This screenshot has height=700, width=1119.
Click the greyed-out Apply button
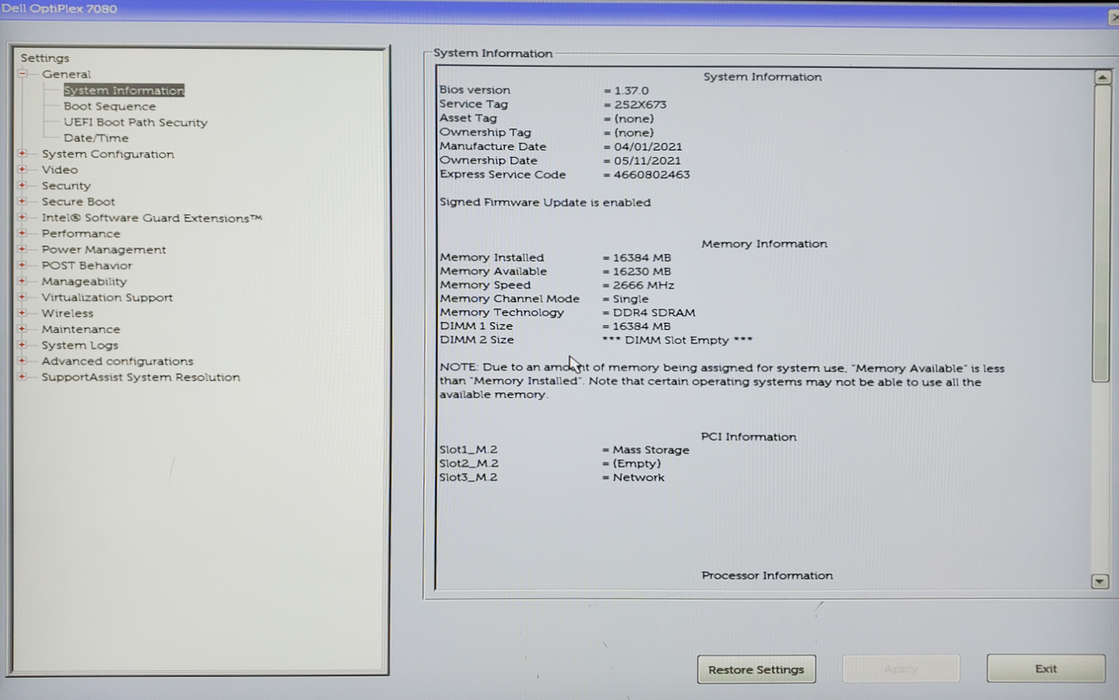point(901,669)
